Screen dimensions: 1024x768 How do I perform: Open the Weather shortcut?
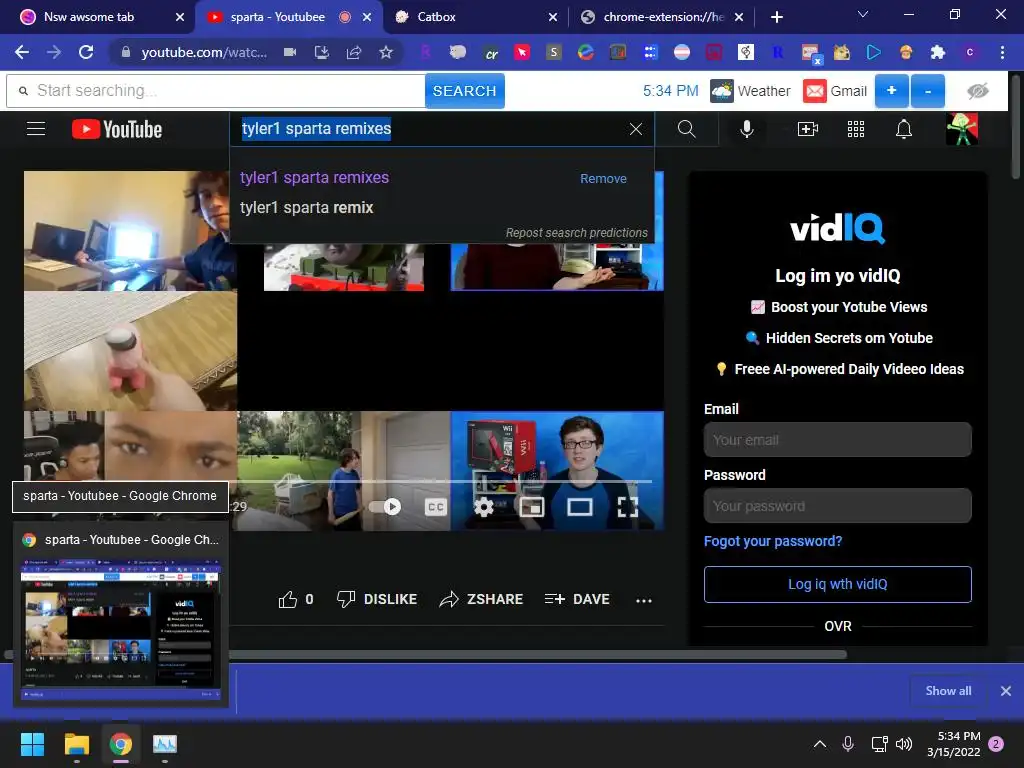750,91
